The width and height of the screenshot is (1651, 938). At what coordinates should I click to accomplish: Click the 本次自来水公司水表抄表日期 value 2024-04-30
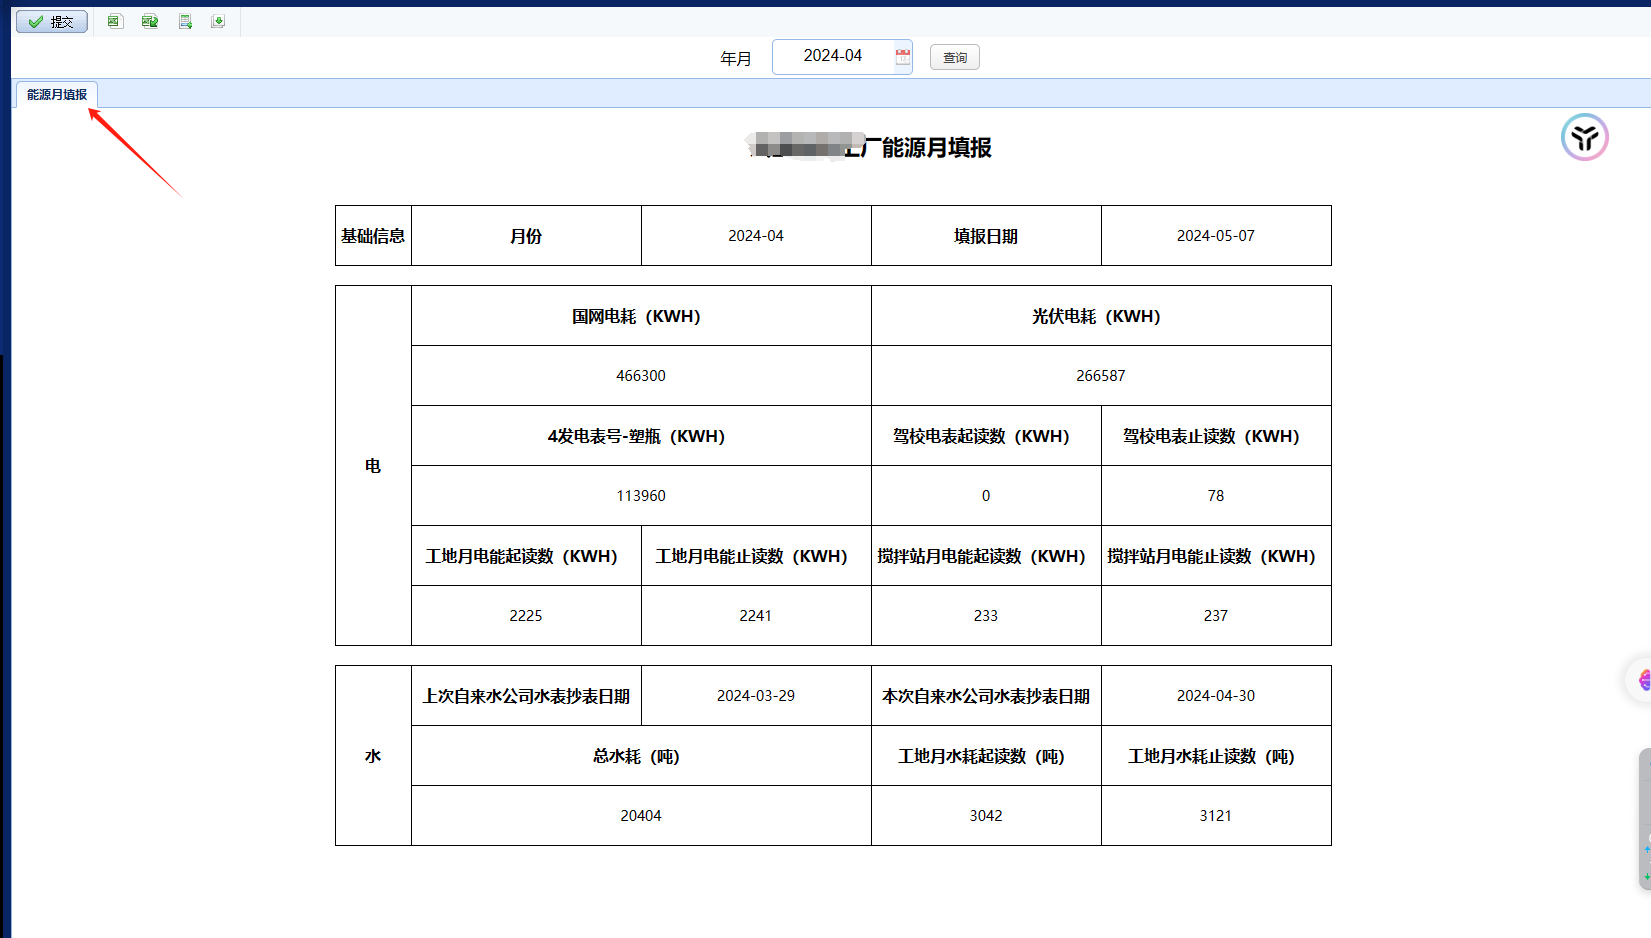pos(1216,696)
